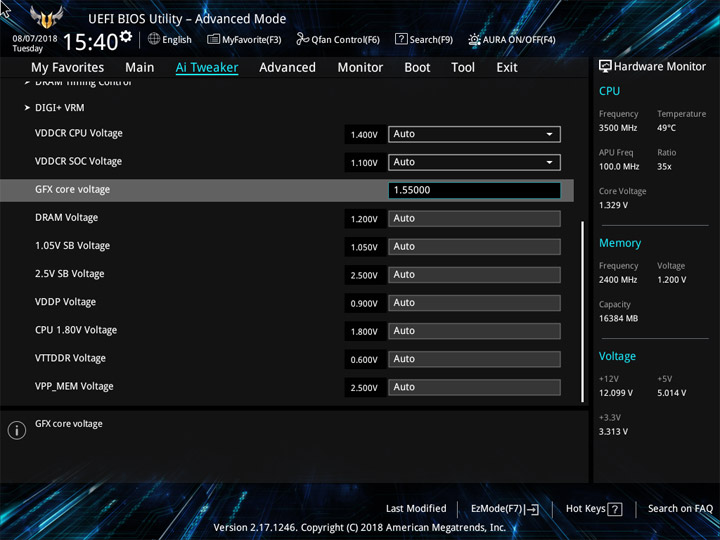Click the 2.5V SB Voltage Auto field
Screen dimensions: 720x540
pos(474,275)
